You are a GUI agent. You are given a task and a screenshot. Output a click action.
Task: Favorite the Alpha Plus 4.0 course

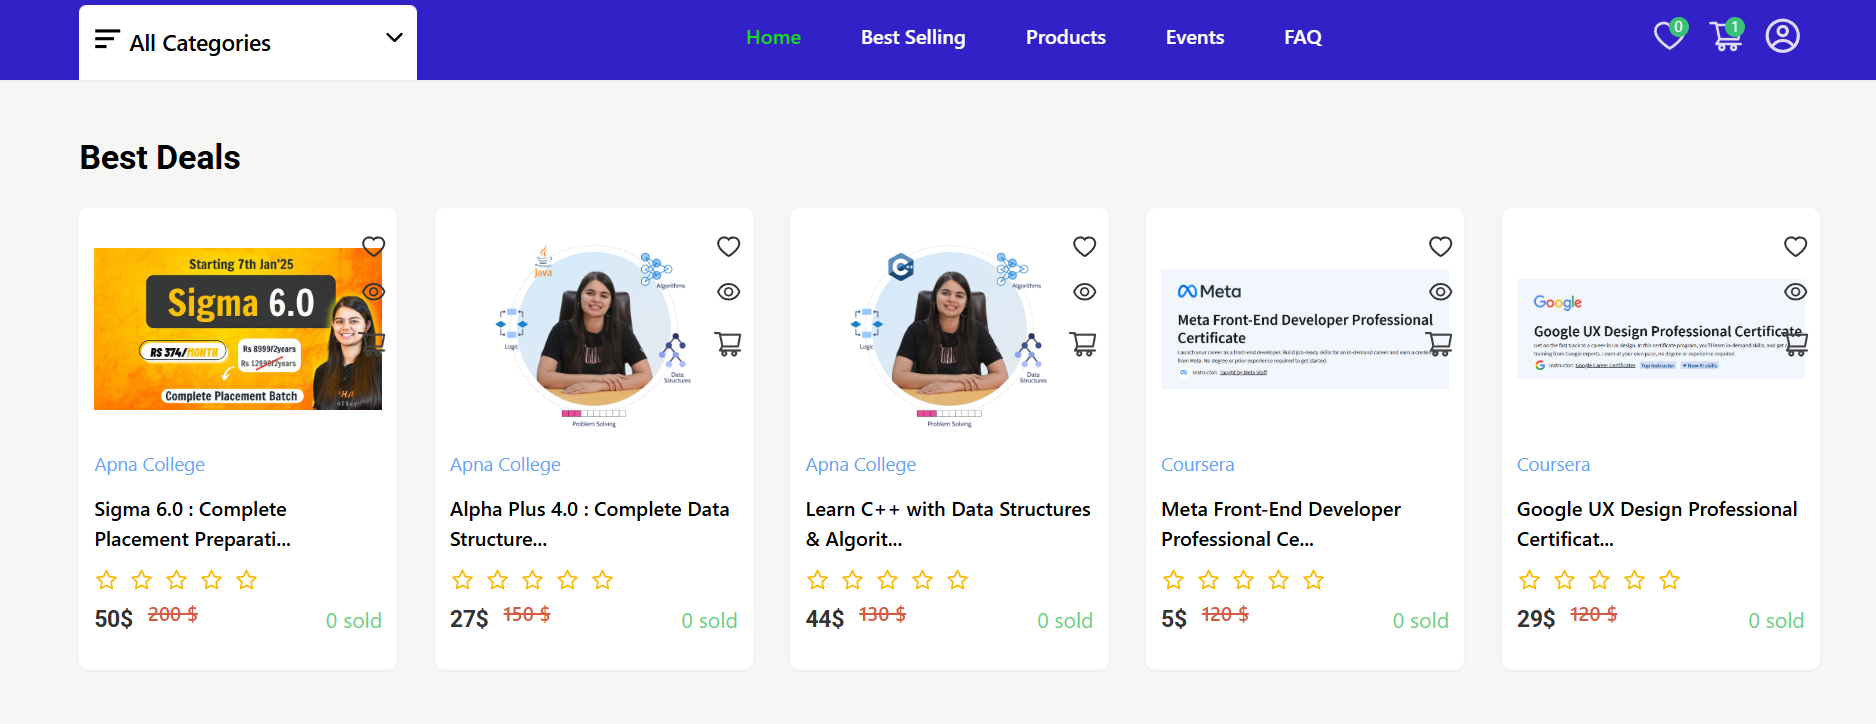[729, 246]
